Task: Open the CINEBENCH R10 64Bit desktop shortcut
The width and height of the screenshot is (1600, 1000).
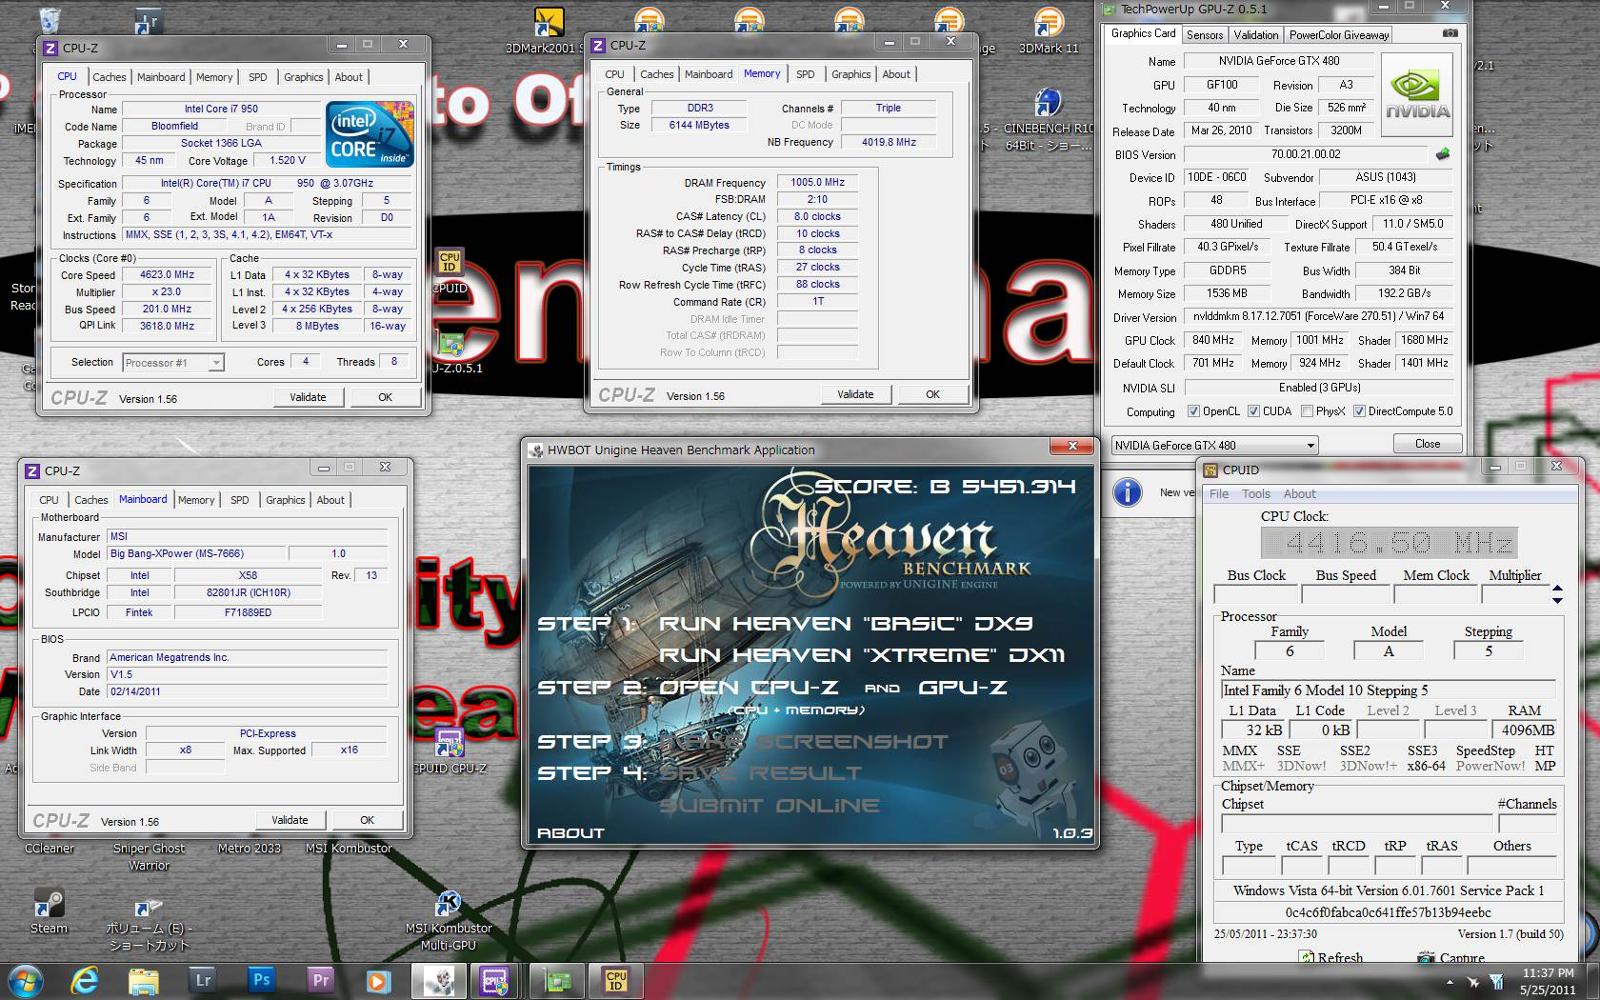Action: point(1048,120)
